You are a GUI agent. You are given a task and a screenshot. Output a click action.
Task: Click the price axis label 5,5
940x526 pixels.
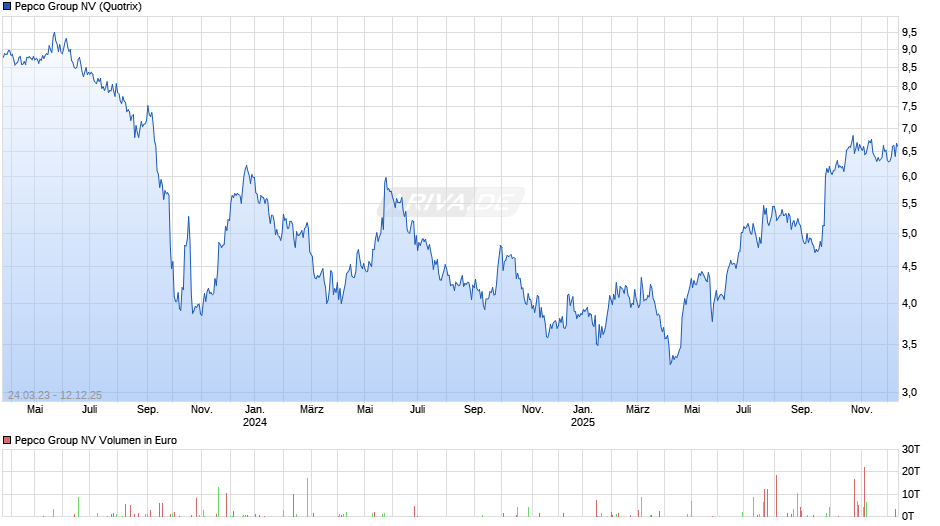(909, 204)
